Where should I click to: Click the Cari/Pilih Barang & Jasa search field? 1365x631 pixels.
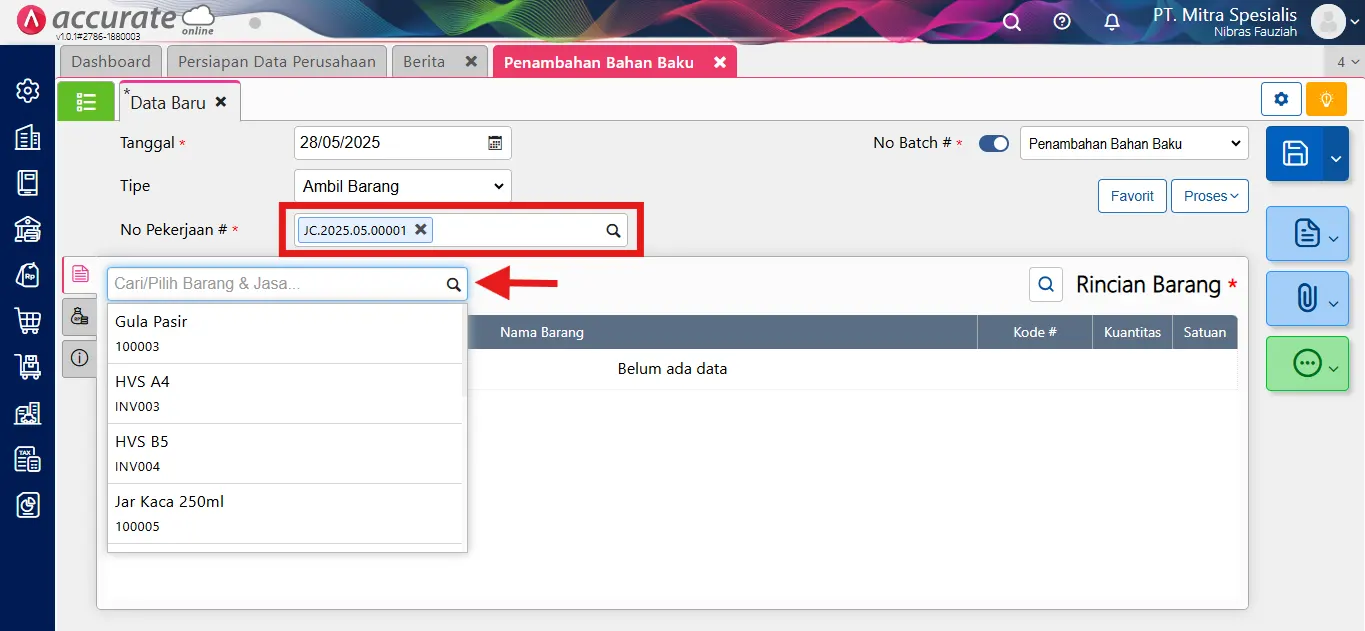[x=277, y=284]
